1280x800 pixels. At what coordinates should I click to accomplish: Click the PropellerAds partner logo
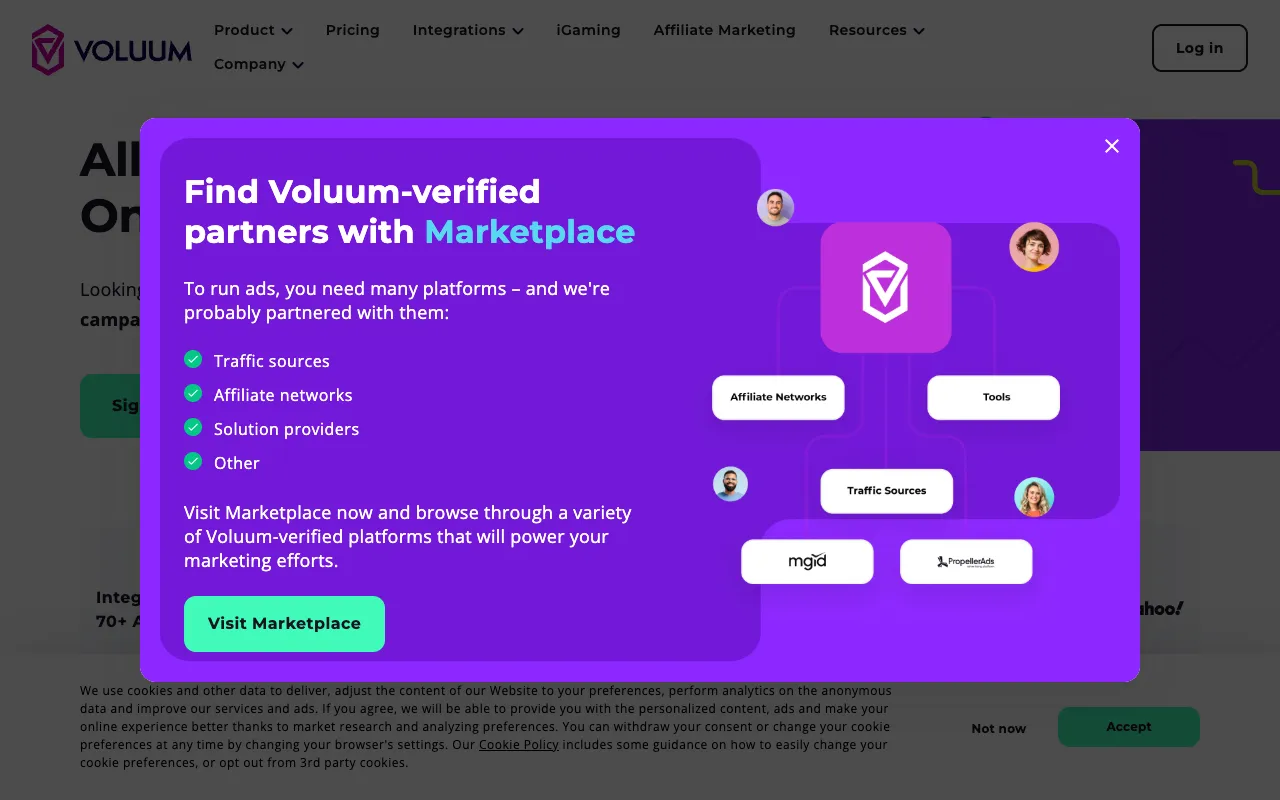(965, 561)
